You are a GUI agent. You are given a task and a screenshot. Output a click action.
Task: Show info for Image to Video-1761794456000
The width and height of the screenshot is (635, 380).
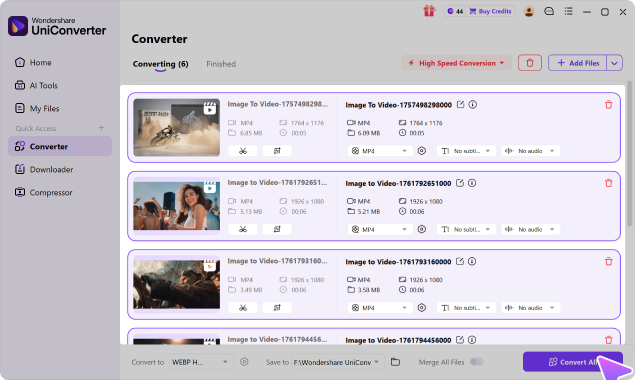(x=472, y=340)
